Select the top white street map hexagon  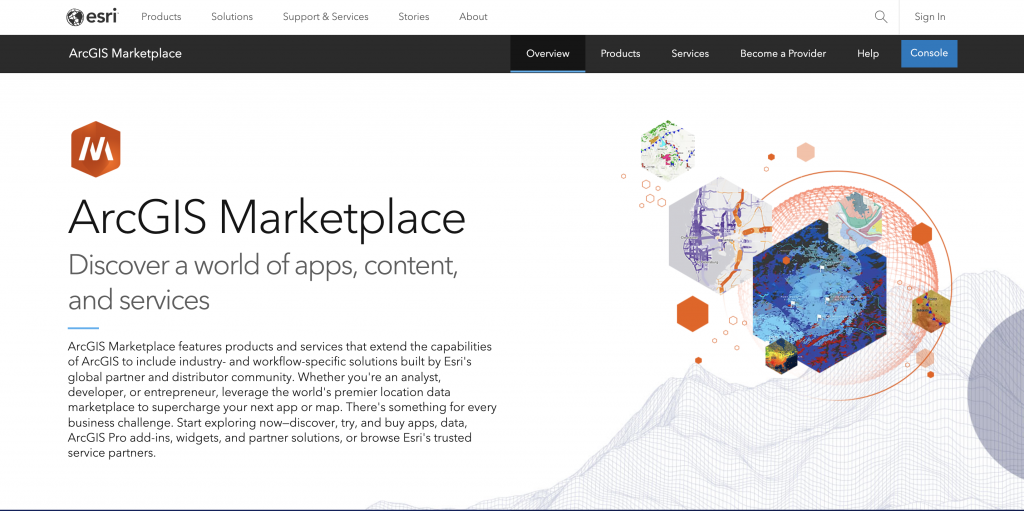(668, 146)
